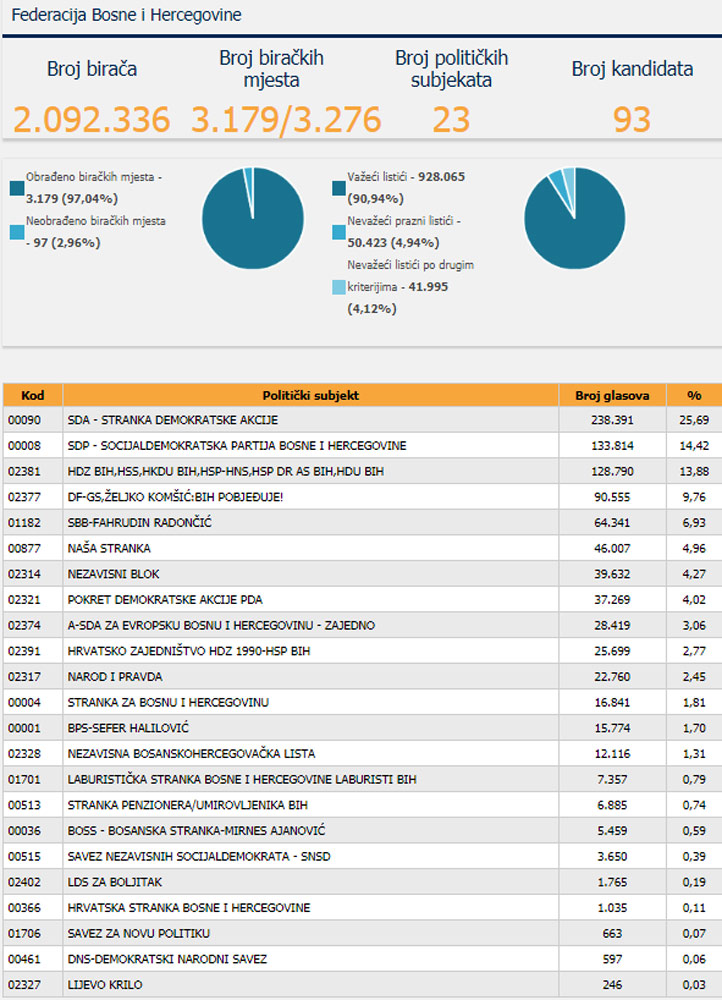Click the pie chart of processed polling stations
The image size is (722, 1000).
(253, 218)
